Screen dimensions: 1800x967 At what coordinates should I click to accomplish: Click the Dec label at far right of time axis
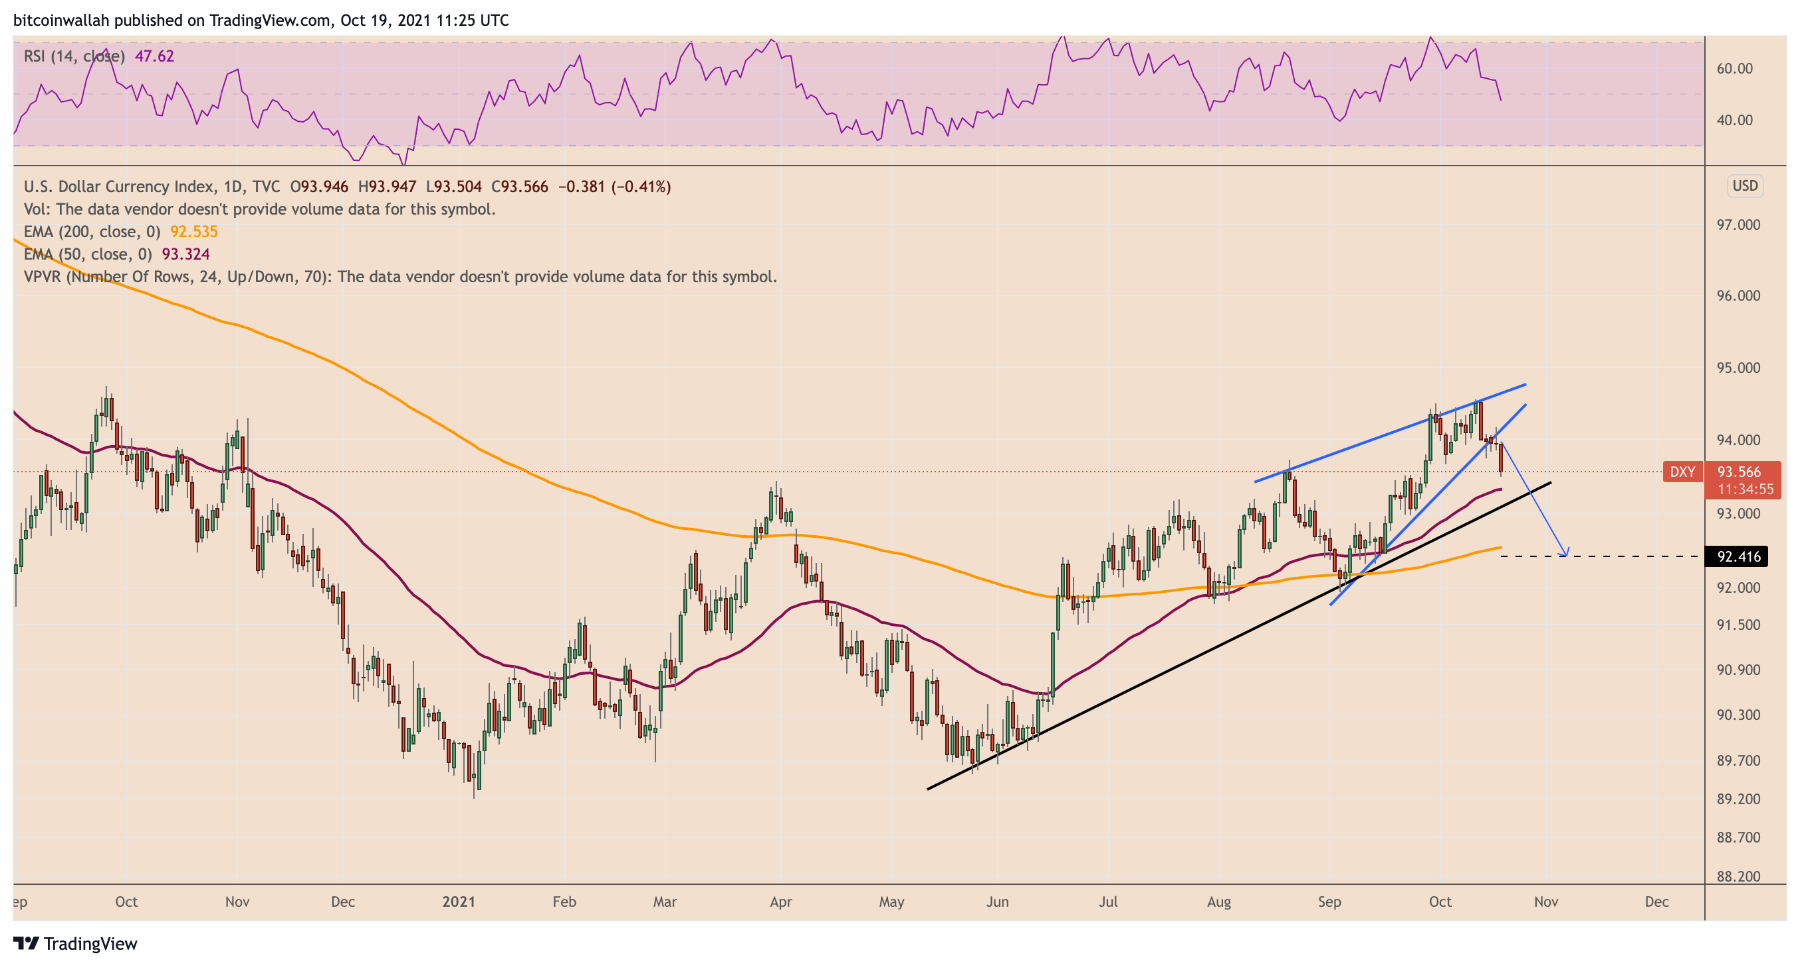coord(1657,902)
